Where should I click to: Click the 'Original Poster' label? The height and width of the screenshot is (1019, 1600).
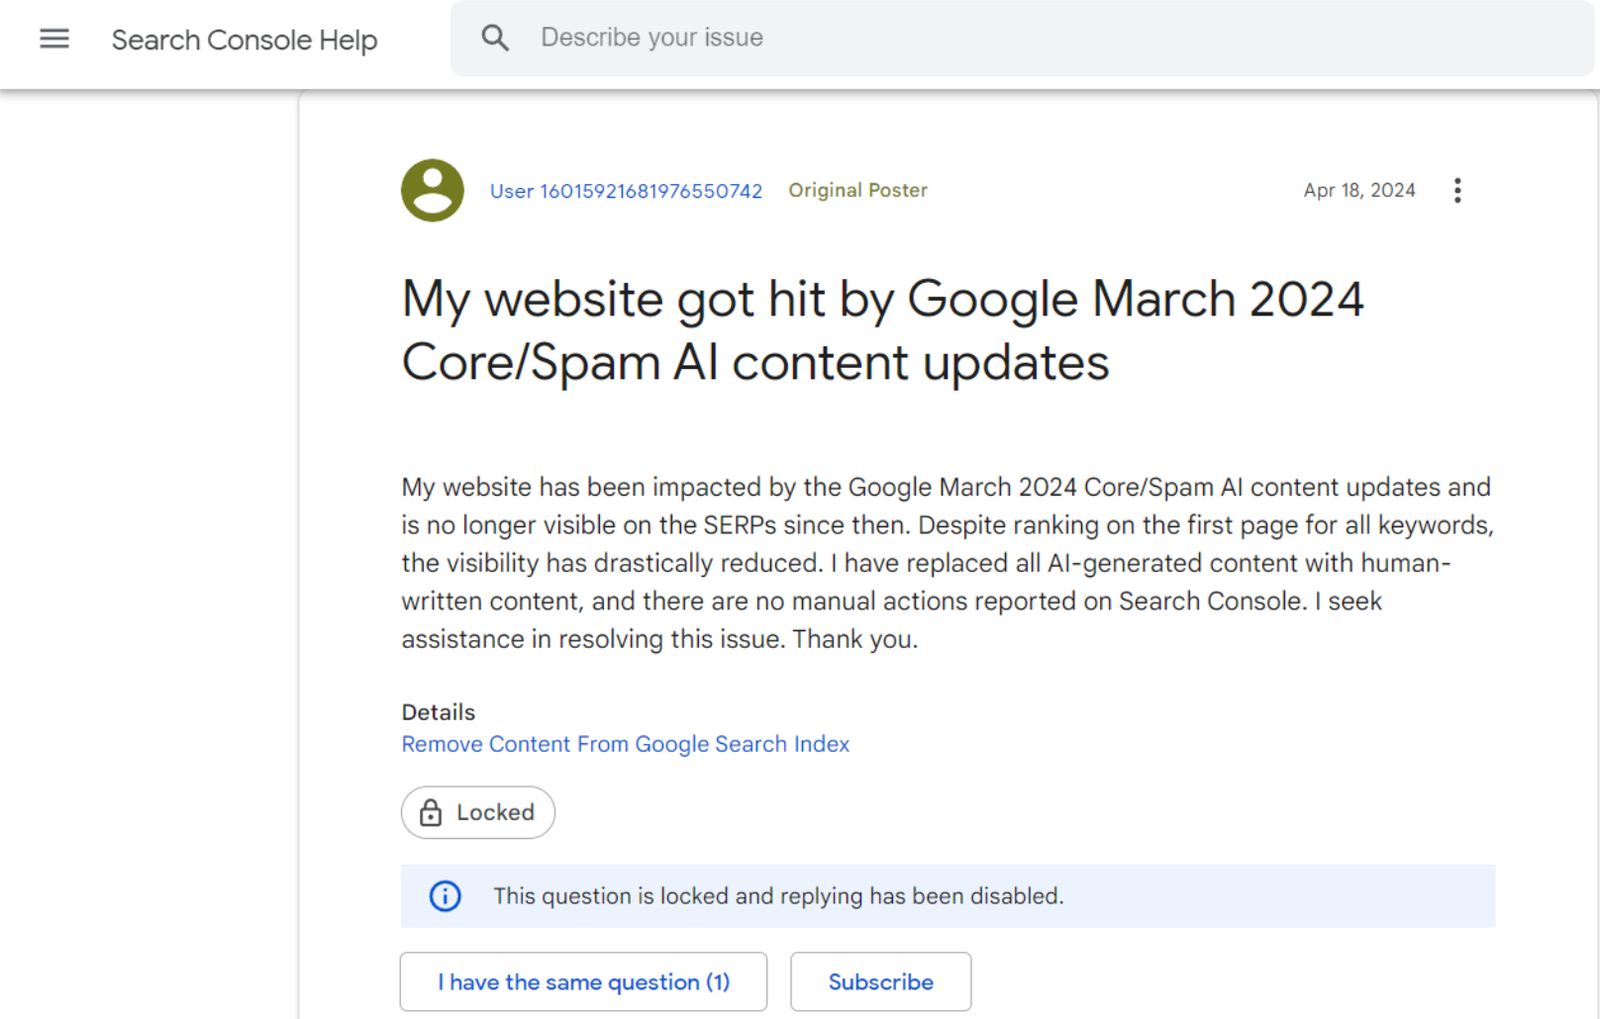(x=858, y=190)
